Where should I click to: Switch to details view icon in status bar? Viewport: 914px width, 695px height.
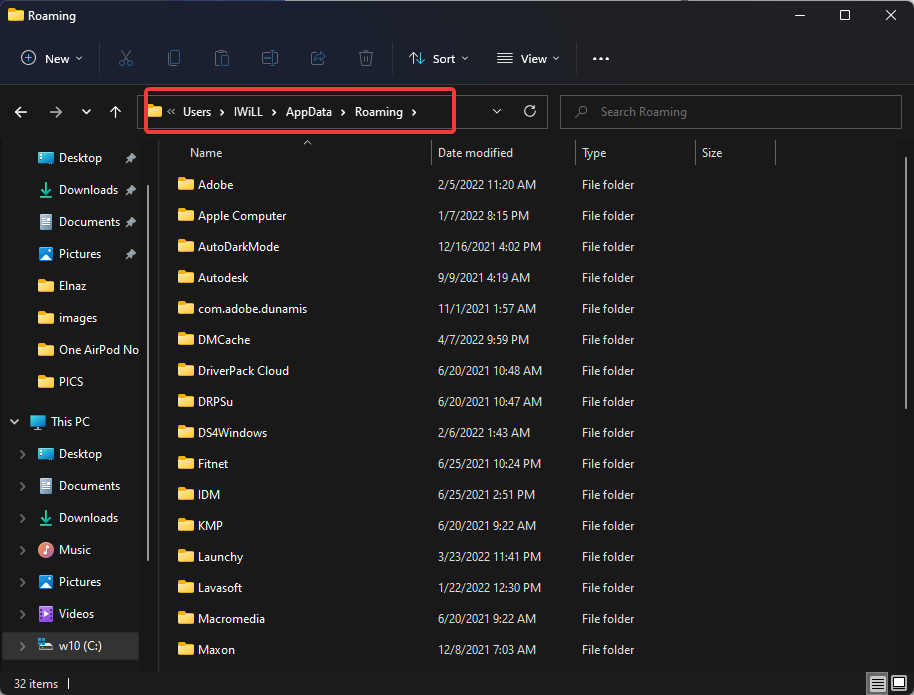[x=877, y=683]
